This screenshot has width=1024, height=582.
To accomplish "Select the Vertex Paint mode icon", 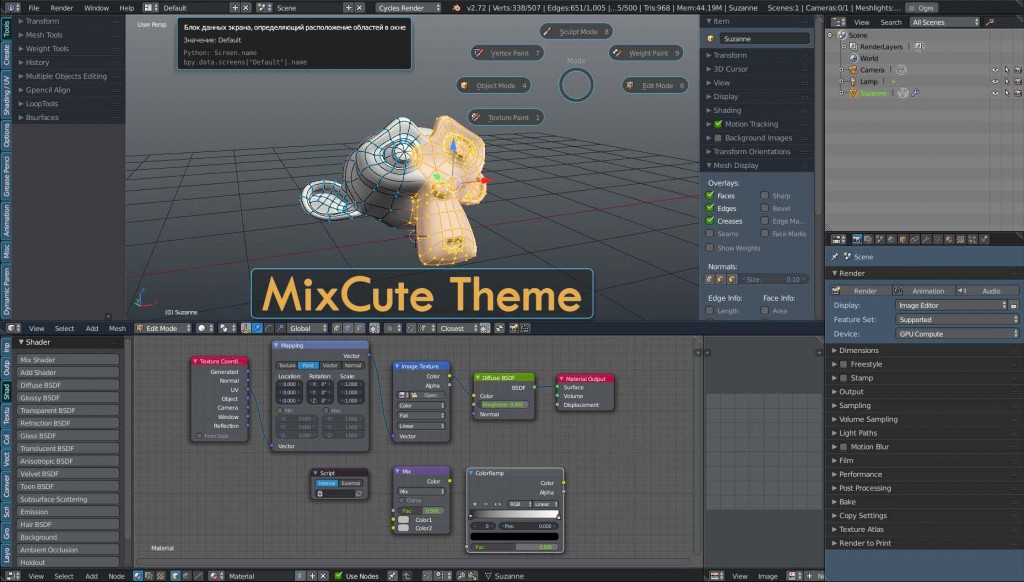I will click(478, 53).
